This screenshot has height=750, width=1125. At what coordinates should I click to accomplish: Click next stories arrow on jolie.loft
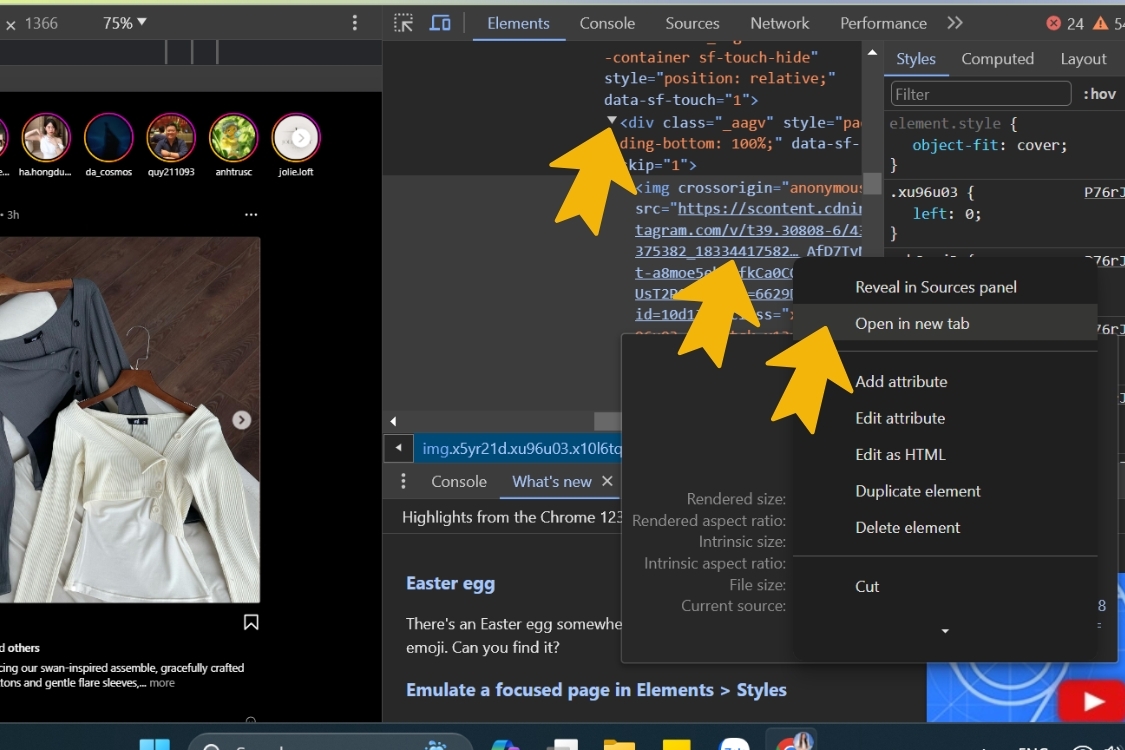point(302,137)
